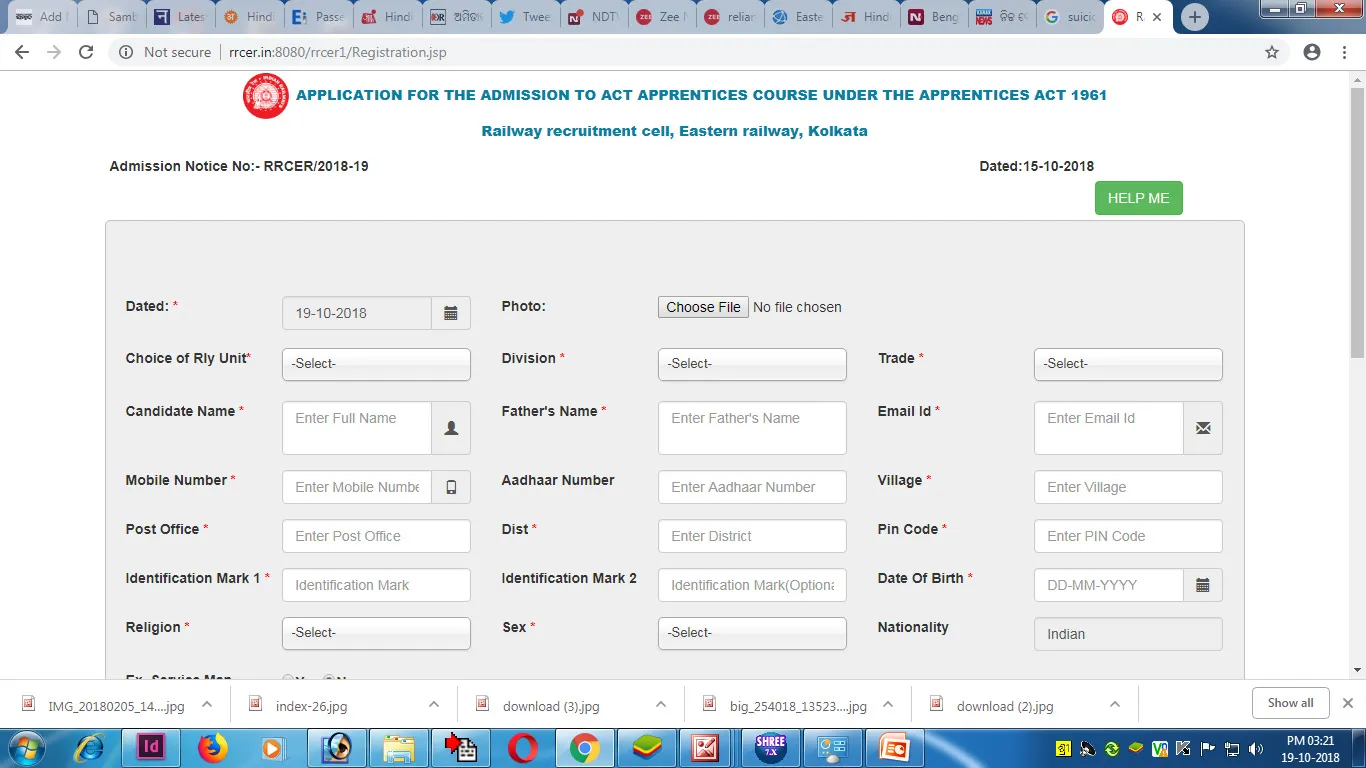The height and width of the screenshot is (768, 1366).
Task: Bookmark this page with the star icon
Action: tap(1272, 52)
